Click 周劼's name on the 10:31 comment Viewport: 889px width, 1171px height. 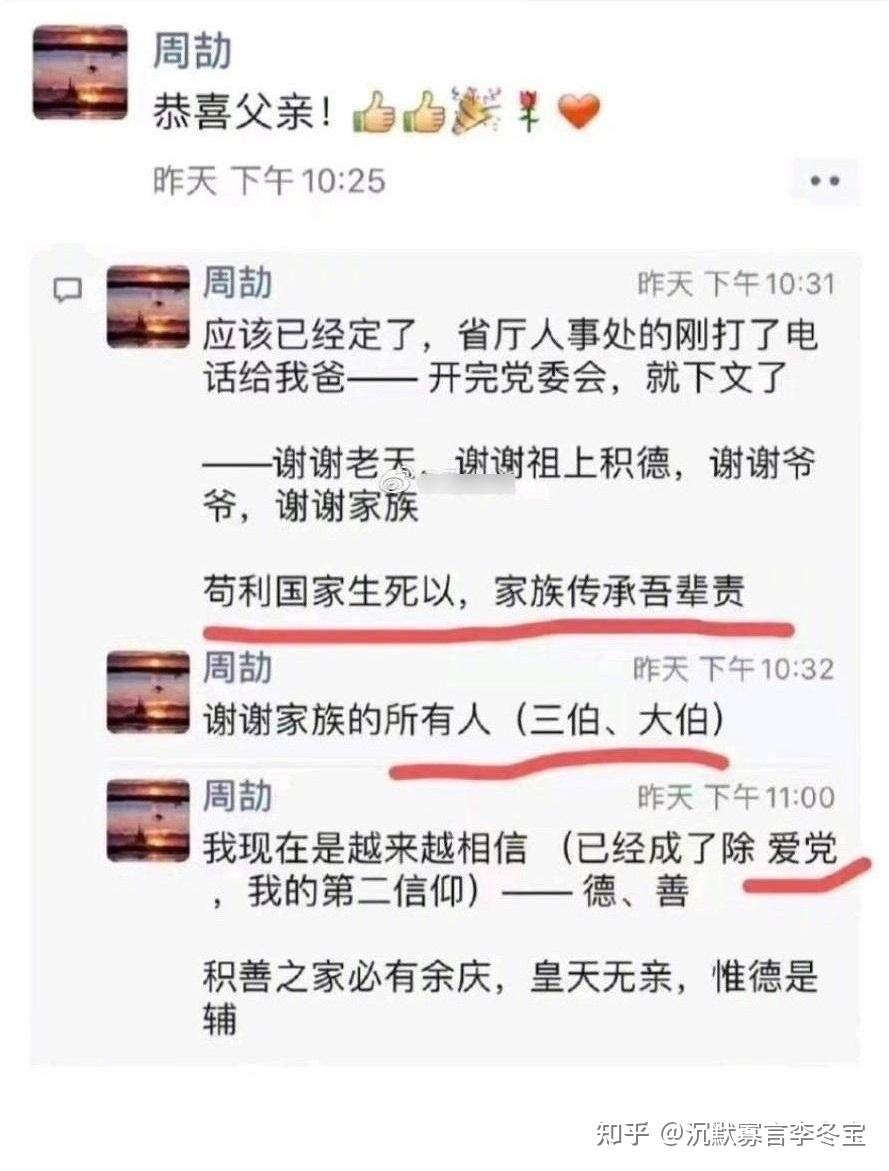(x=238, y=283)
